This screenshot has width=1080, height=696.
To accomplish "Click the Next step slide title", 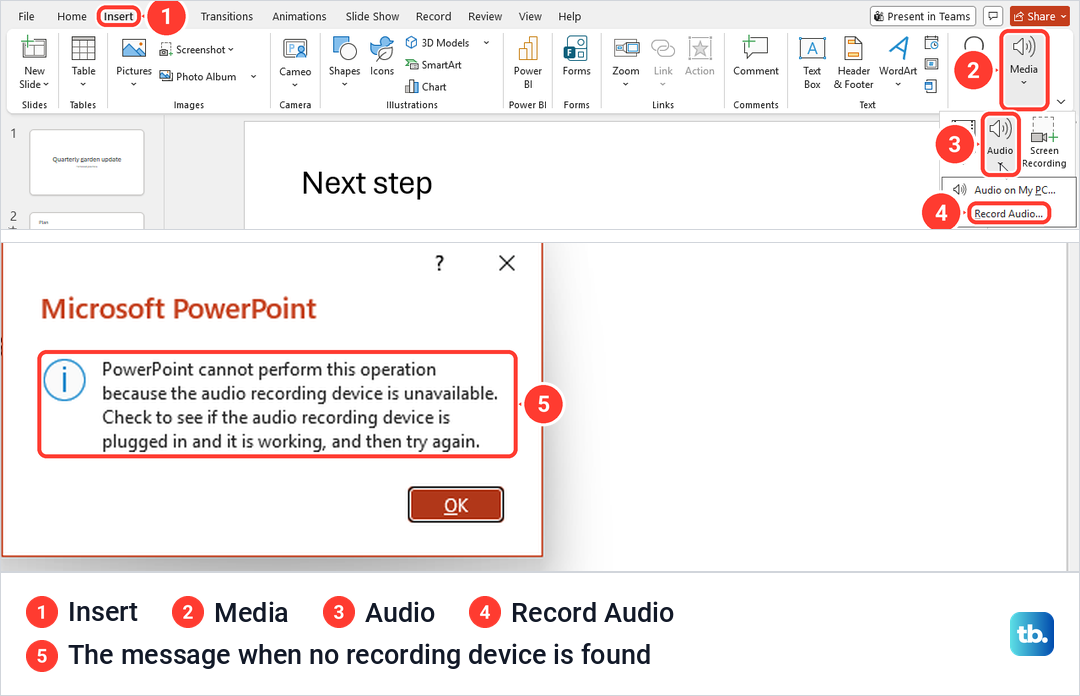I will click(367, 183).
